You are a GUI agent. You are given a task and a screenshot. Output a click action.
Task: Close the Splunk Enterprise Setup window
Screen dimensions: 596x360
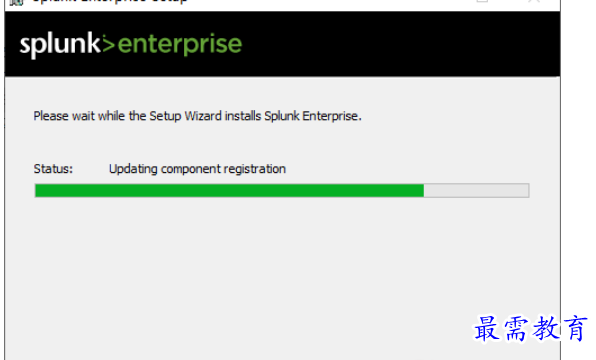[534, 2]
